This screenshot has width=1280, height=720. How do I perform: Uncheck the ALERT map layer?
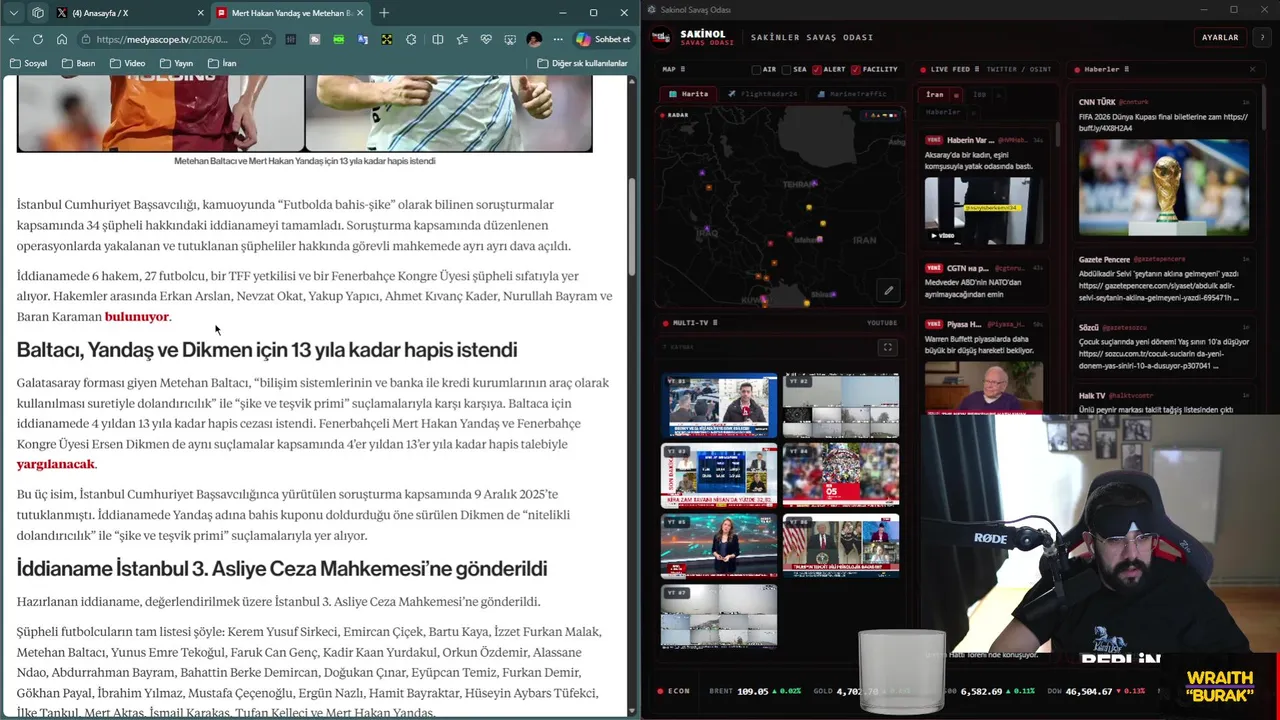[817, 69]
